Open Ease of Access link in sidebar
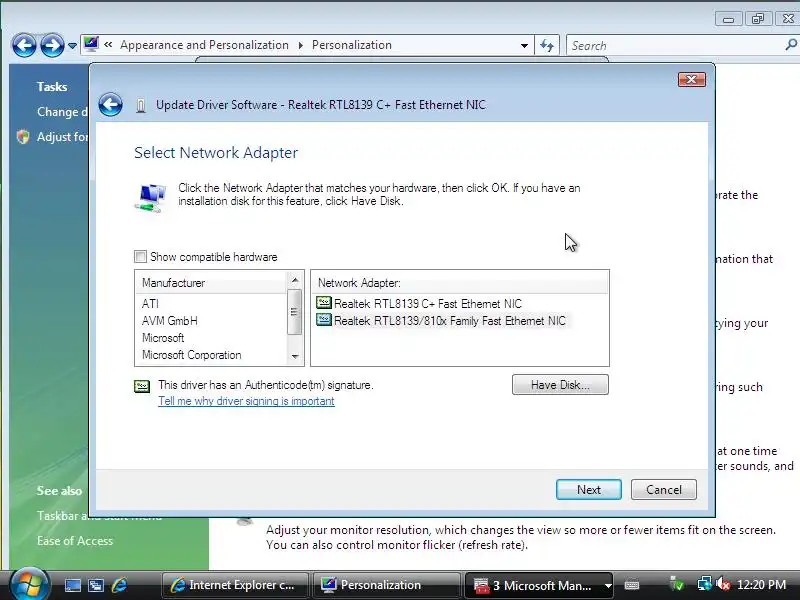This screenshot has height=600, width=800. [74, 541]
